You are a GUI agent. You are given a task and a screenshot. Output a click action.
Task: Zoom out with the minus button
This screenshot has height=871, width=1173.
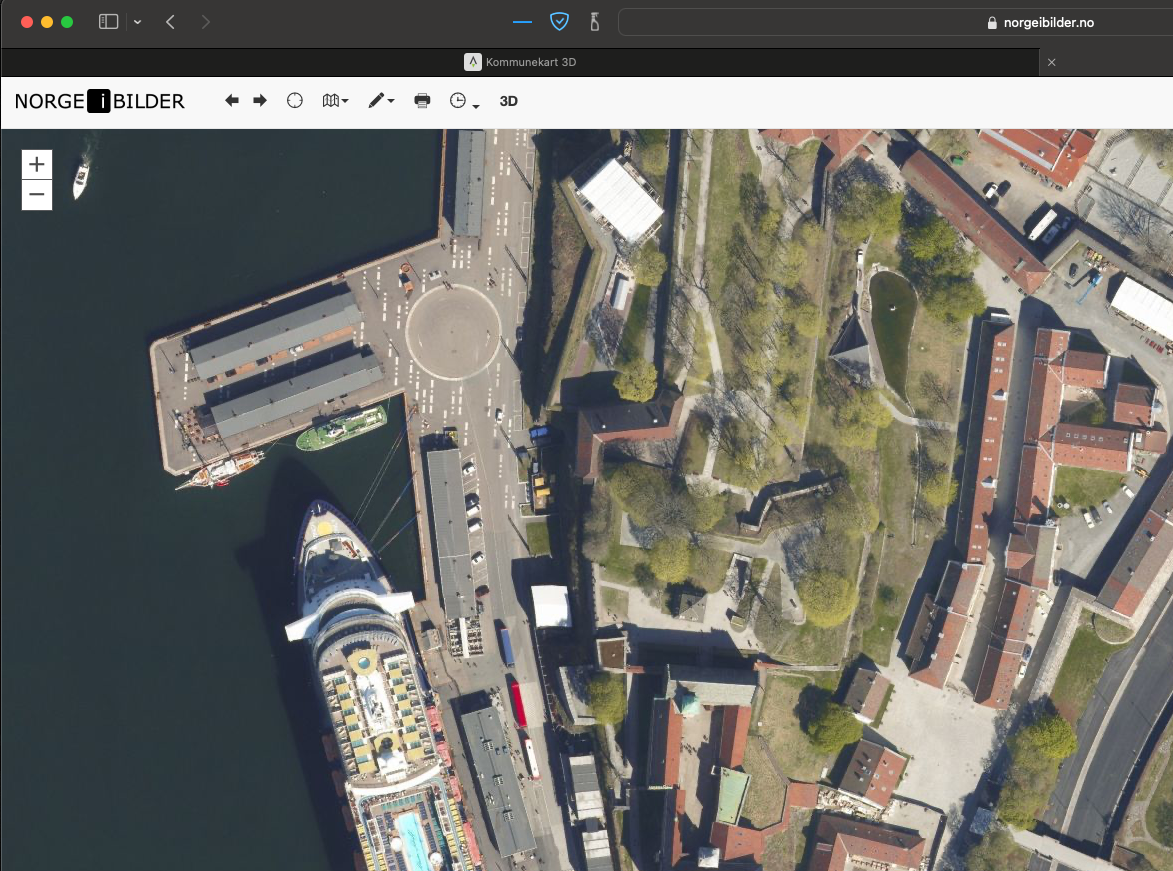click(x=36, y=195)
